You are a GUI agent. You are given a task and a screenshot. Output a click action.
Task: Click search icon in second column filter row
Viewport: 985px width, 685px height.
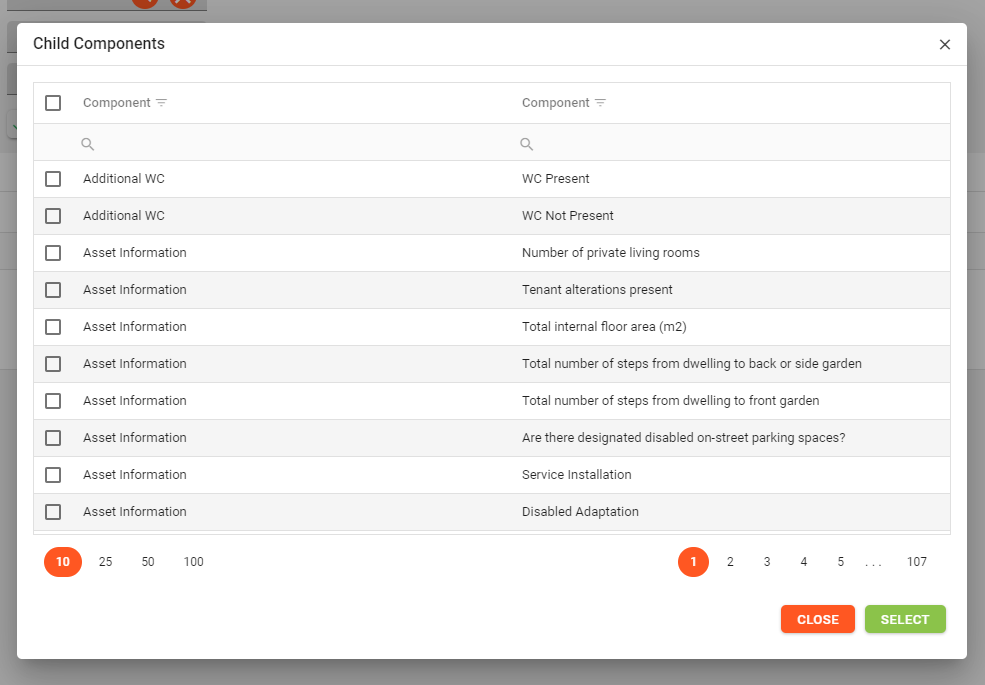[527, 144]
